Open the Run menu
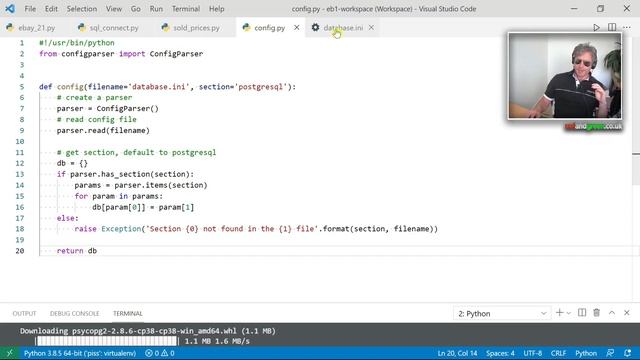The width and height of the screenshot is (640, 360). 156,9
